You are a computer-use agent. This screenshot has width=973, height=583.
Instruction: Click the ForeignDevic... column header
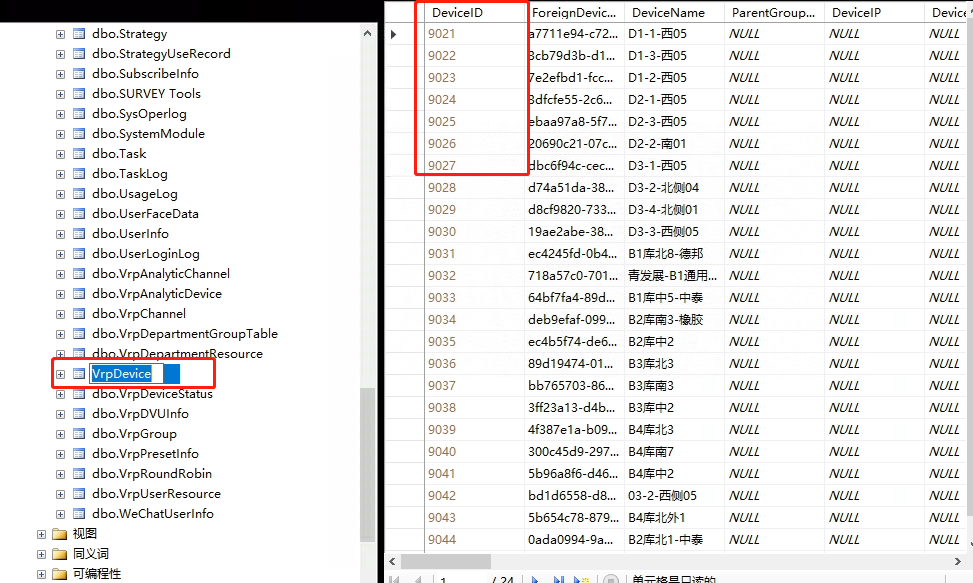click(x=576, y=12)
